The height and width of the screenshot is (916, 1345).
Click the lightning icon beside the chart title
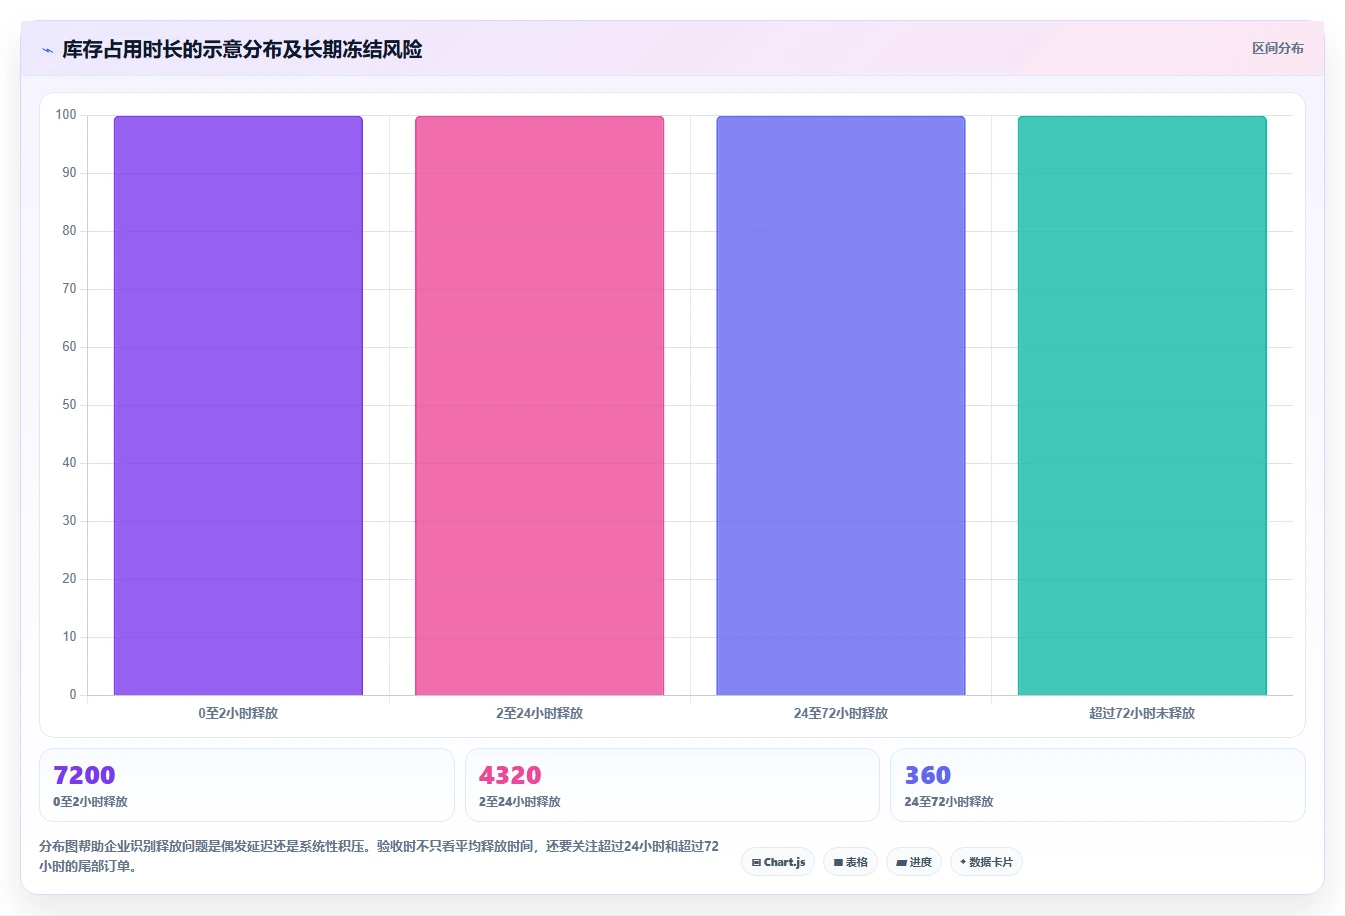[x=47, y=50]
